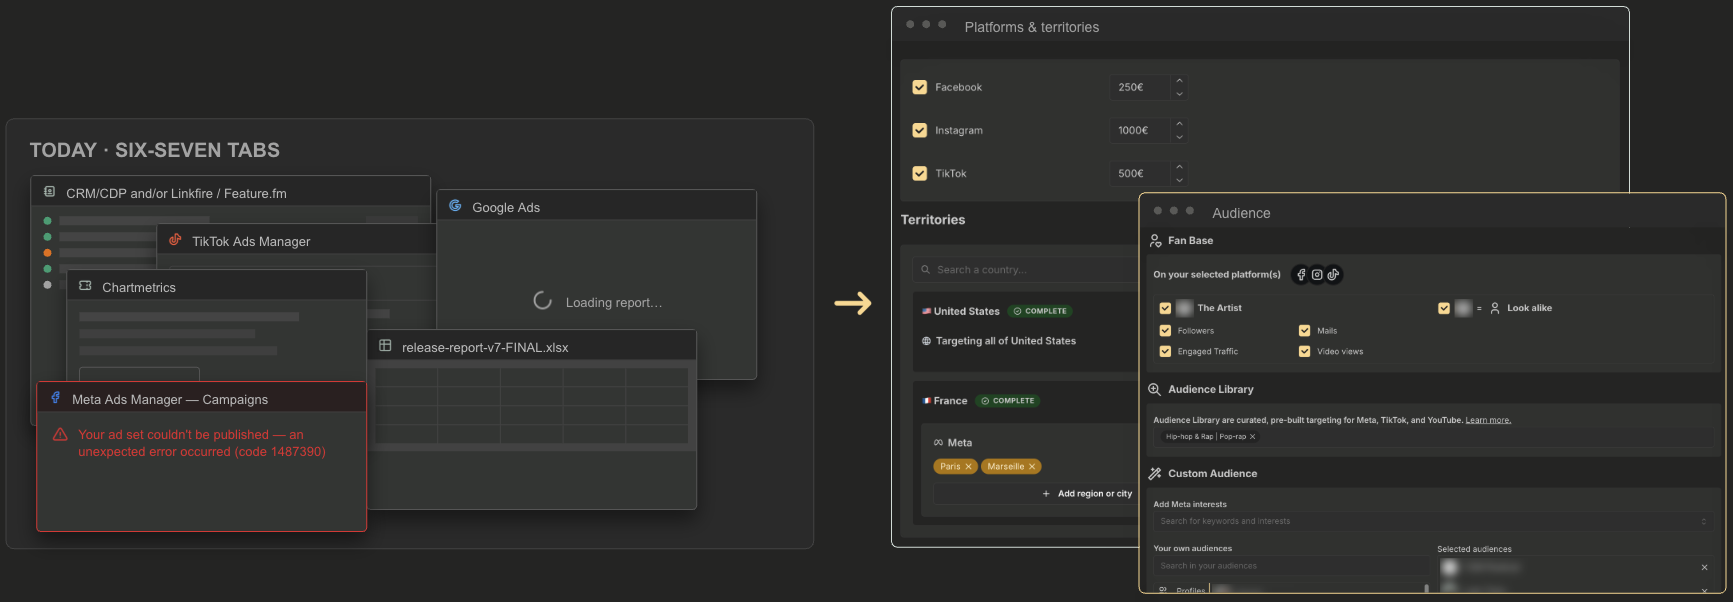The image size is (1733, 602).
Task: Click 'Platforms & territories' window title
Action: coord(1032,27)
